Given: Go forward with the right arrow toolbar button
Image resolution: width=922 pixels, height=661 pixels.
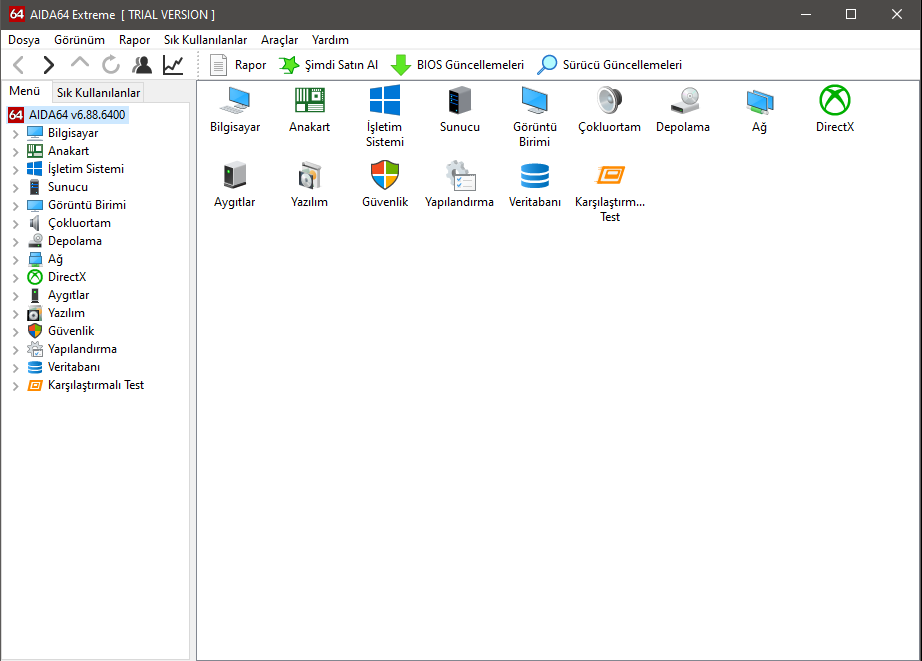Looking at the screenshot, I should click(49, 65).
